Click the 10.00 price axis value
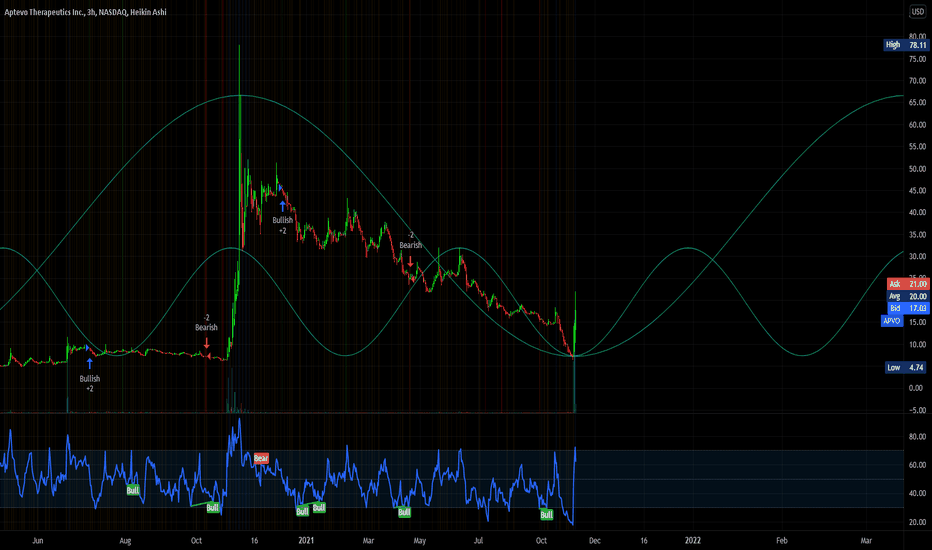 (x=917, y=344)
